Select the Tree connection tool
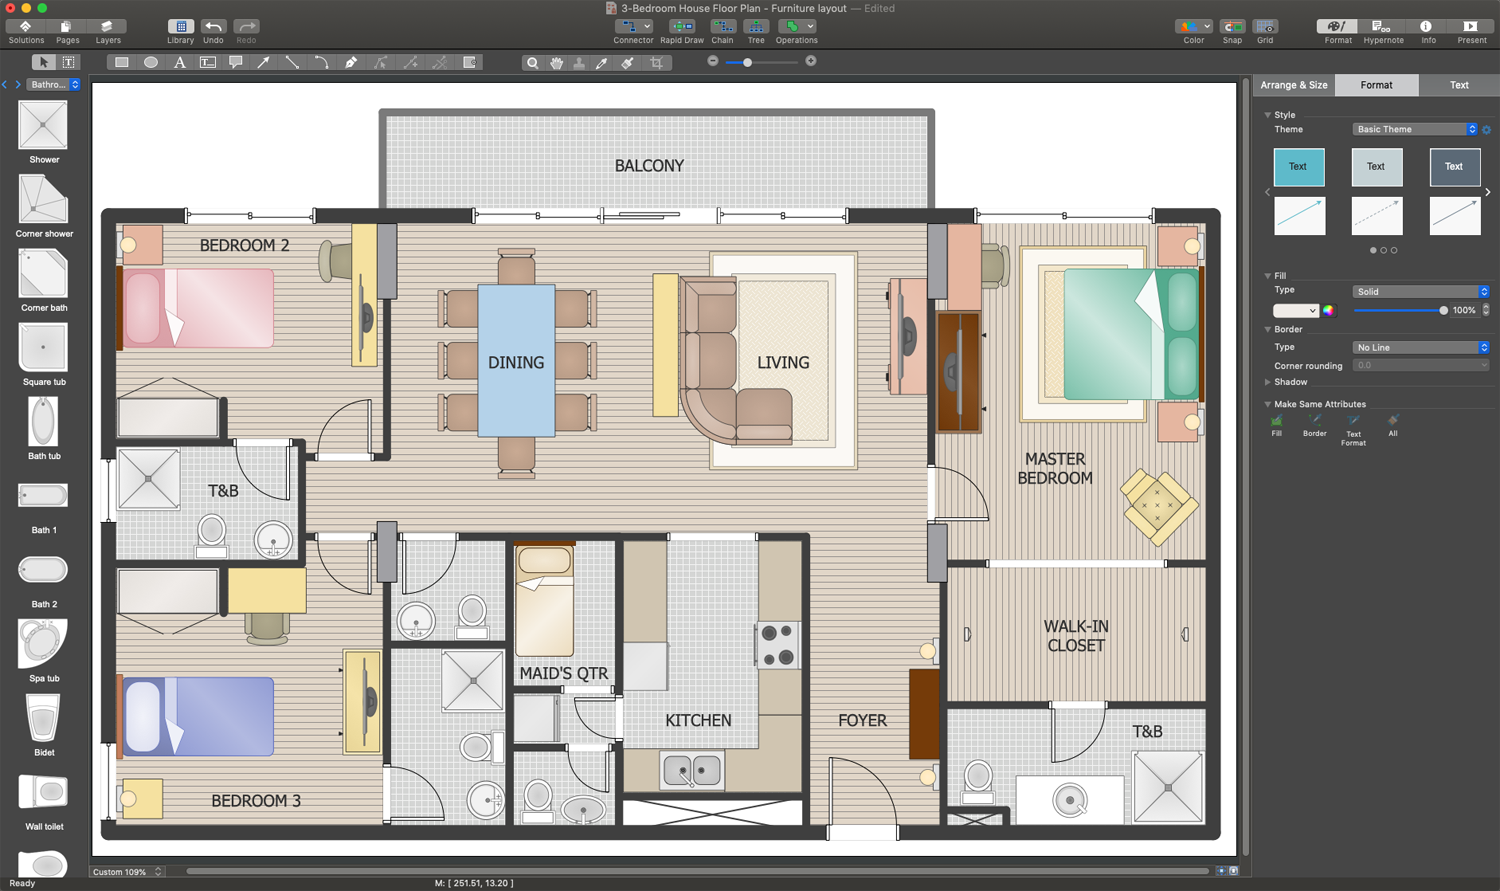The width and height of the screenshot is (1500, 891). 756,27
